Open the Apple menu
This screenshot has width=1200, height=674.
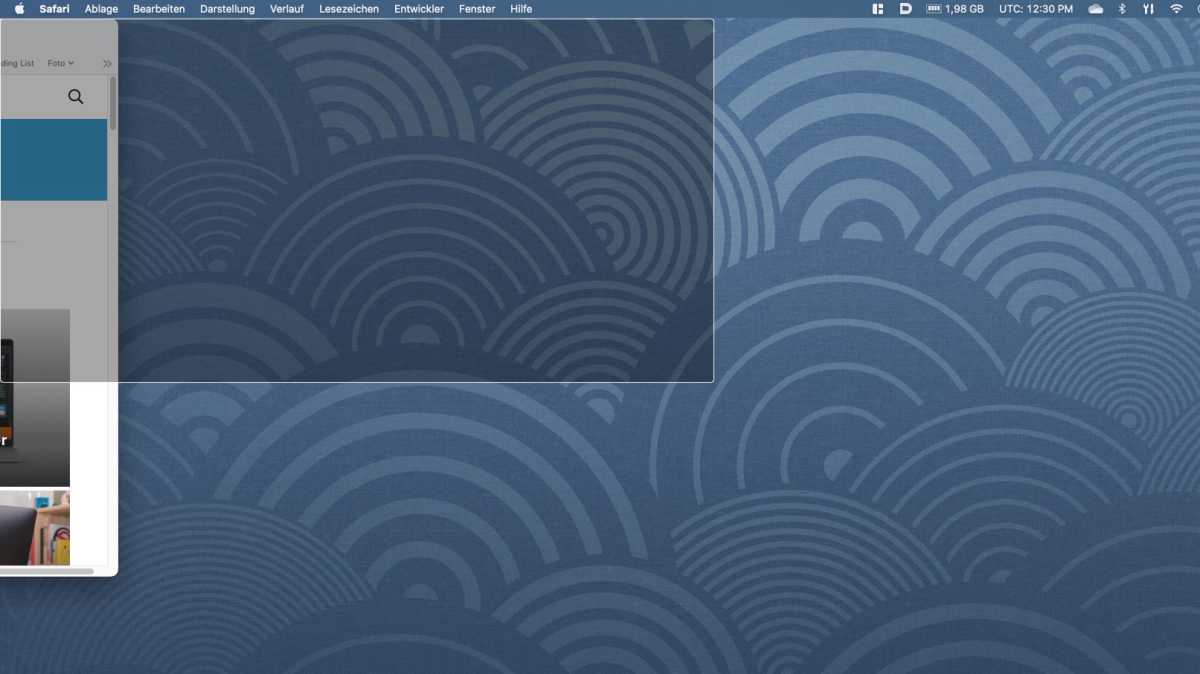(18, 9)
